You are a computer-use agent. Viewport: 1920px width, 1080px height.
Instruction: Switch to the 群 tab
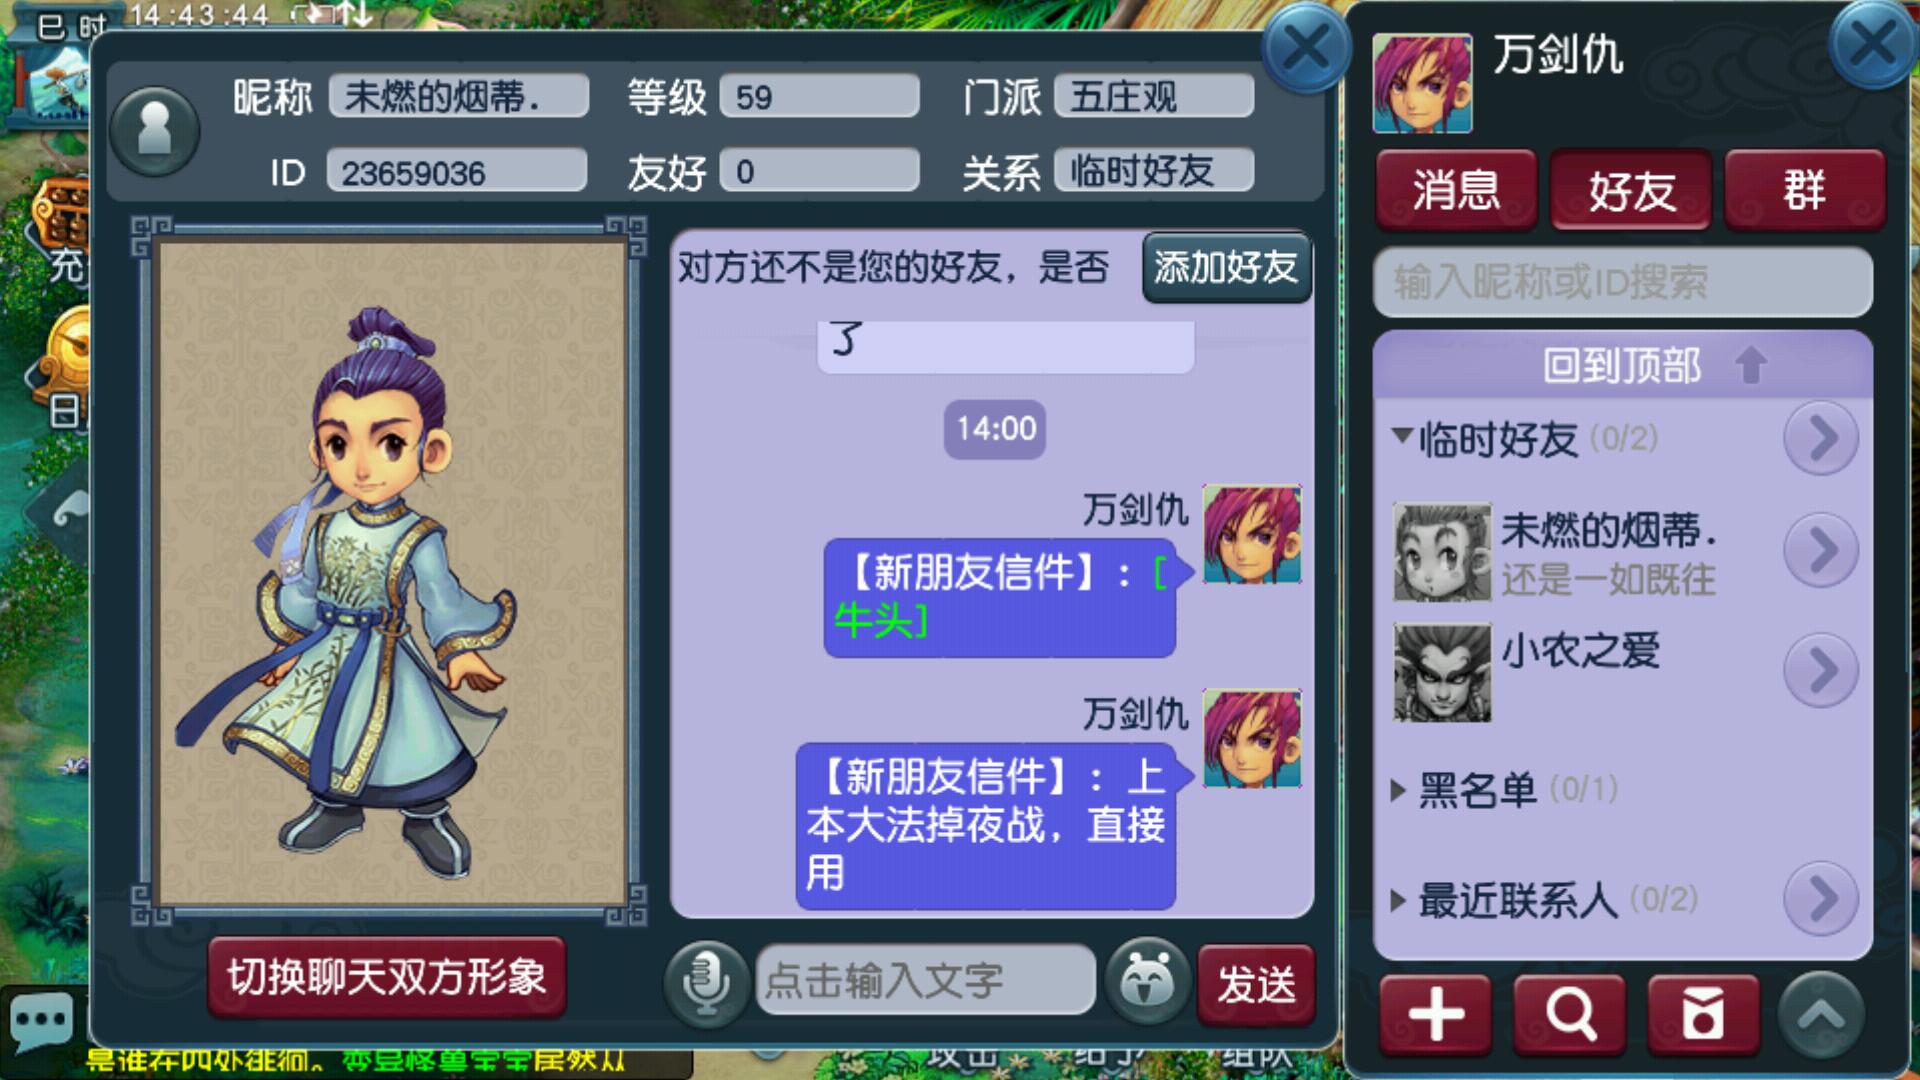[1805, 190]
